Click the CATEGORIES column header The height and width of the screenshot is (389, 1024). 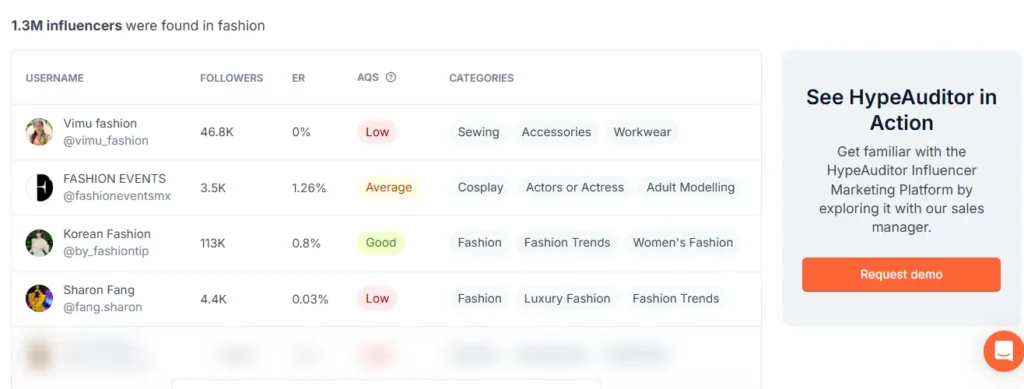[481, 78]
